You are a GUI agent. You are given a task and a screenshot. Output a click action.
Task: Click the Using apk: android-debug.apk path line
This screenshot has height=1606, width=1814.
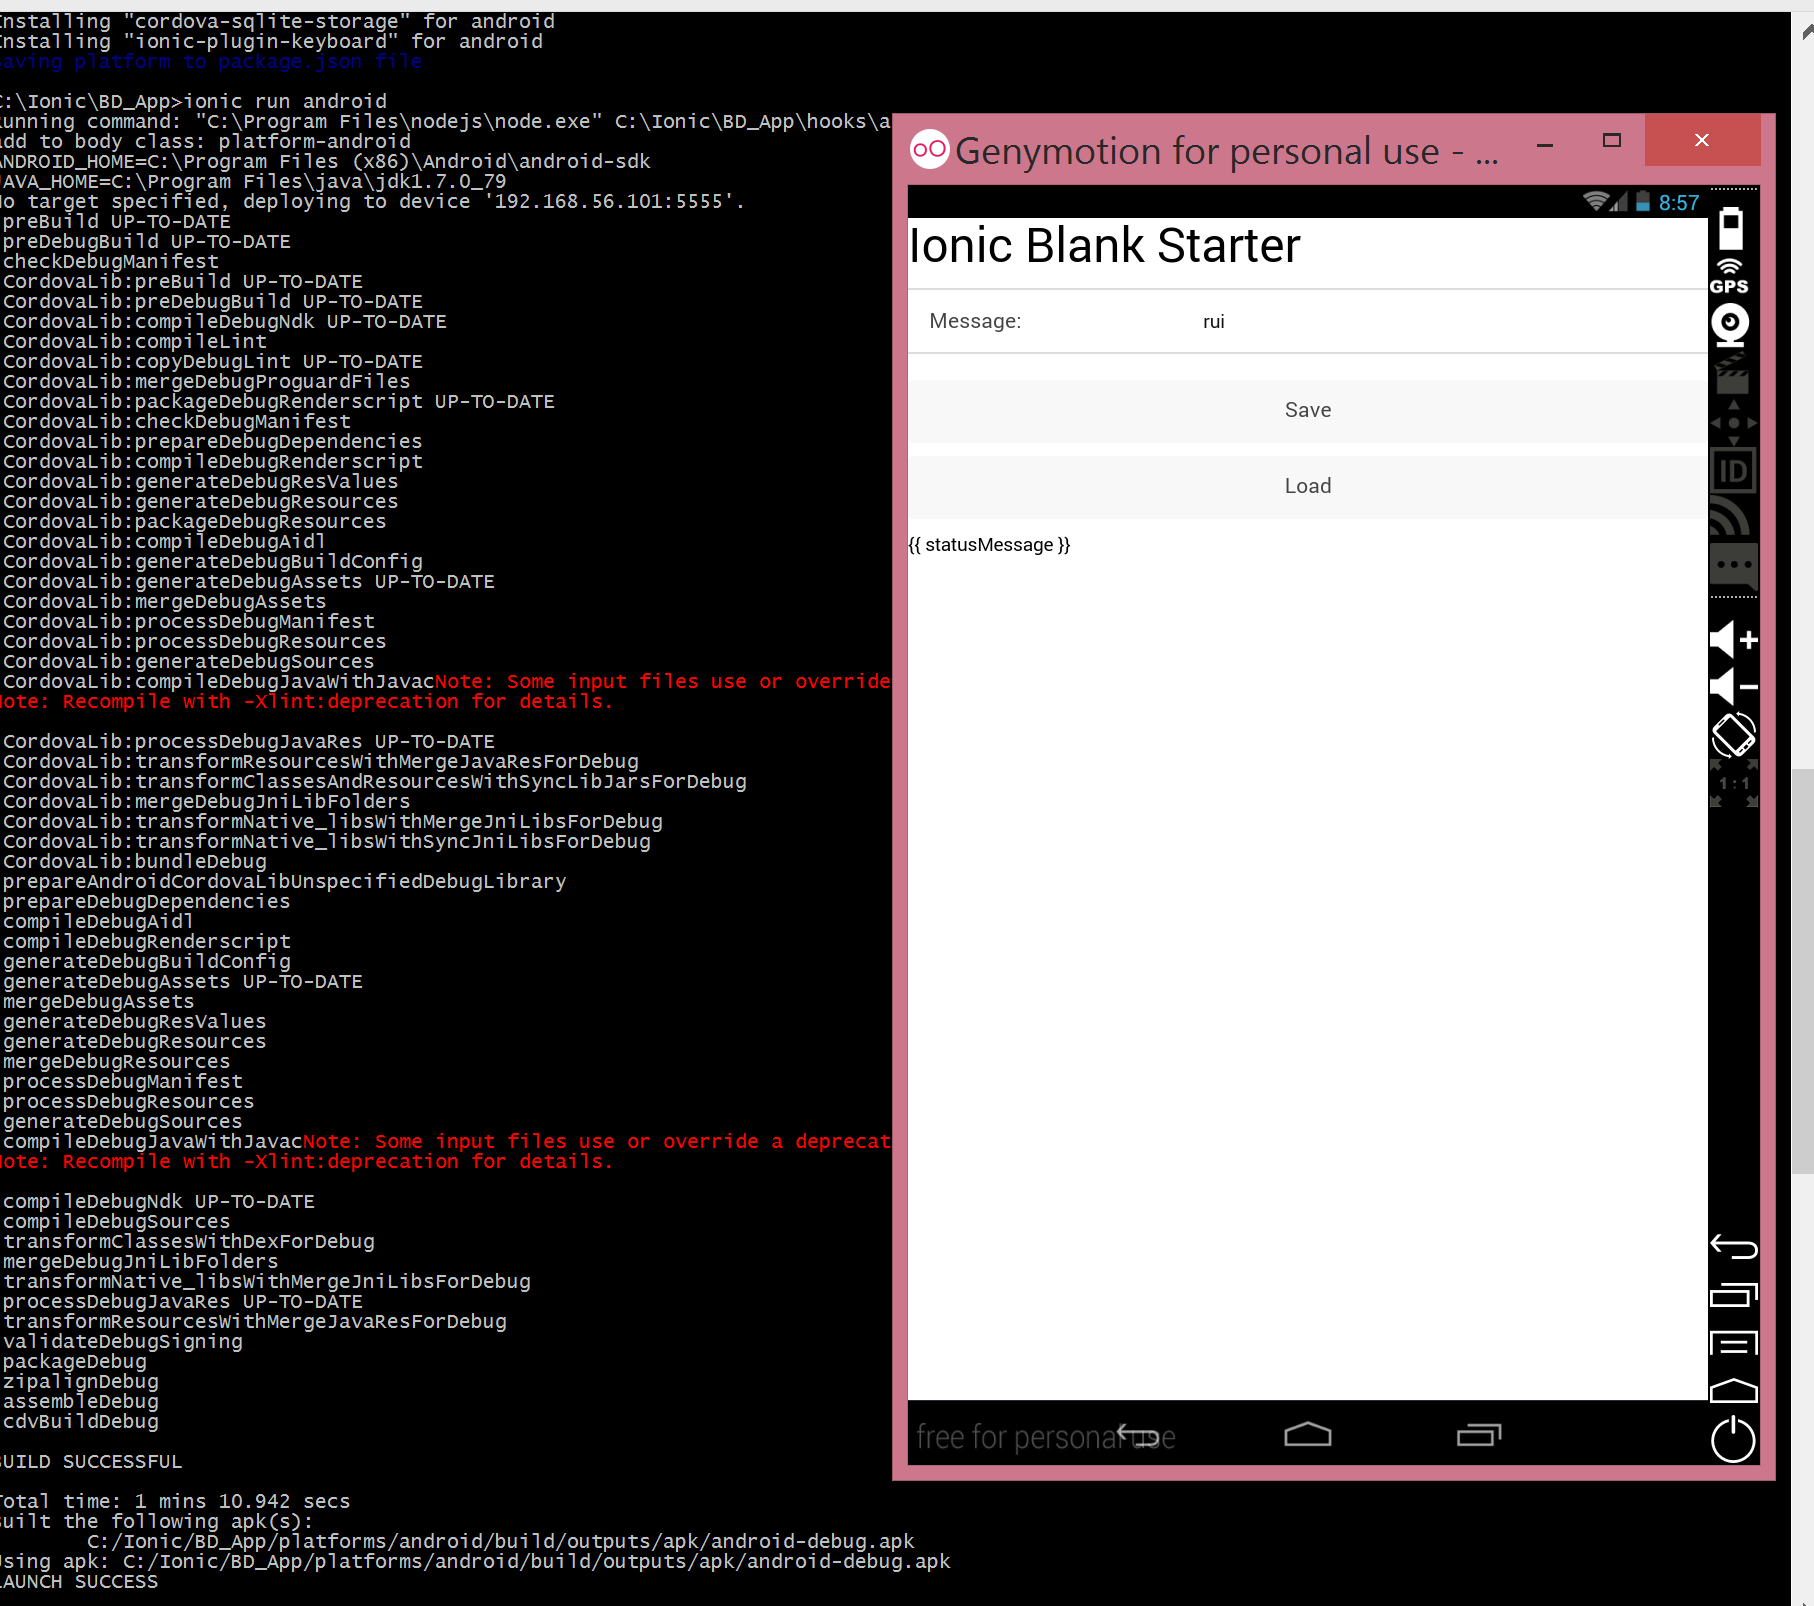pyautogui.click(x=475, y=1561)
